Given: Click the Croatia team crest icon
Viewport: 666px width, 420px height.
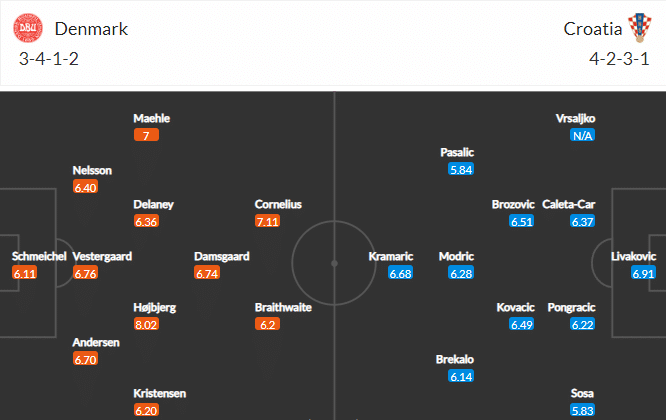Looking at the screenshot, I should point(638,28).
